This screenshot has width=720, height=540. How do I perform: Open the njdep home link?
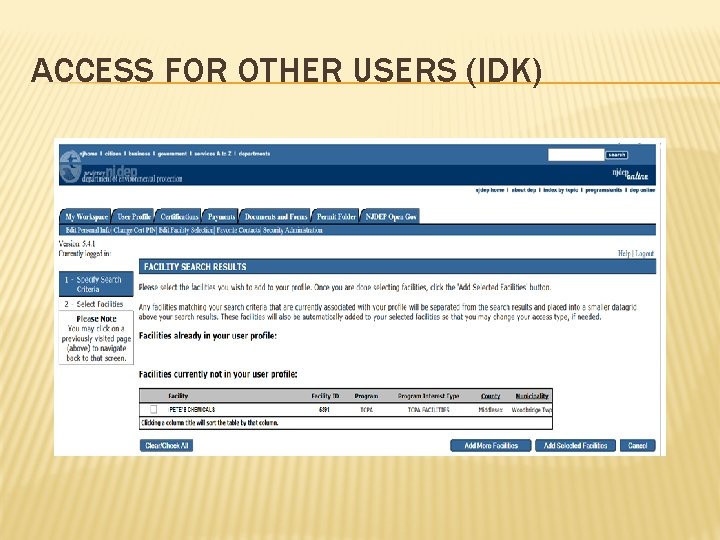(489, 190)
